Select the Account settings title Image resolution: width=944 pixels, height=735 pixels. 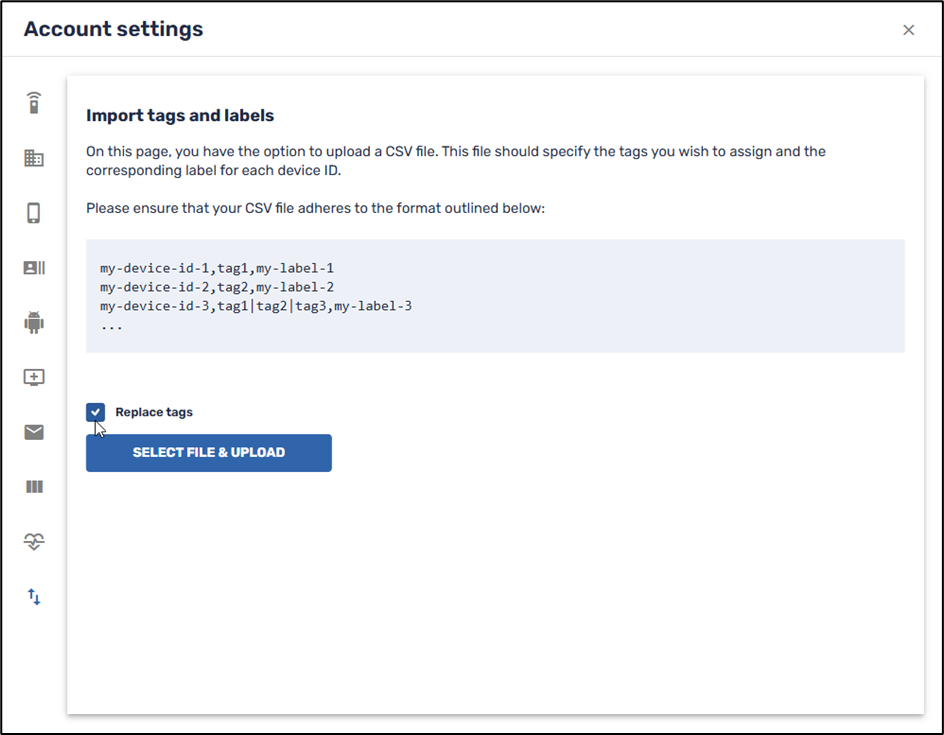(x=113, y=29)
